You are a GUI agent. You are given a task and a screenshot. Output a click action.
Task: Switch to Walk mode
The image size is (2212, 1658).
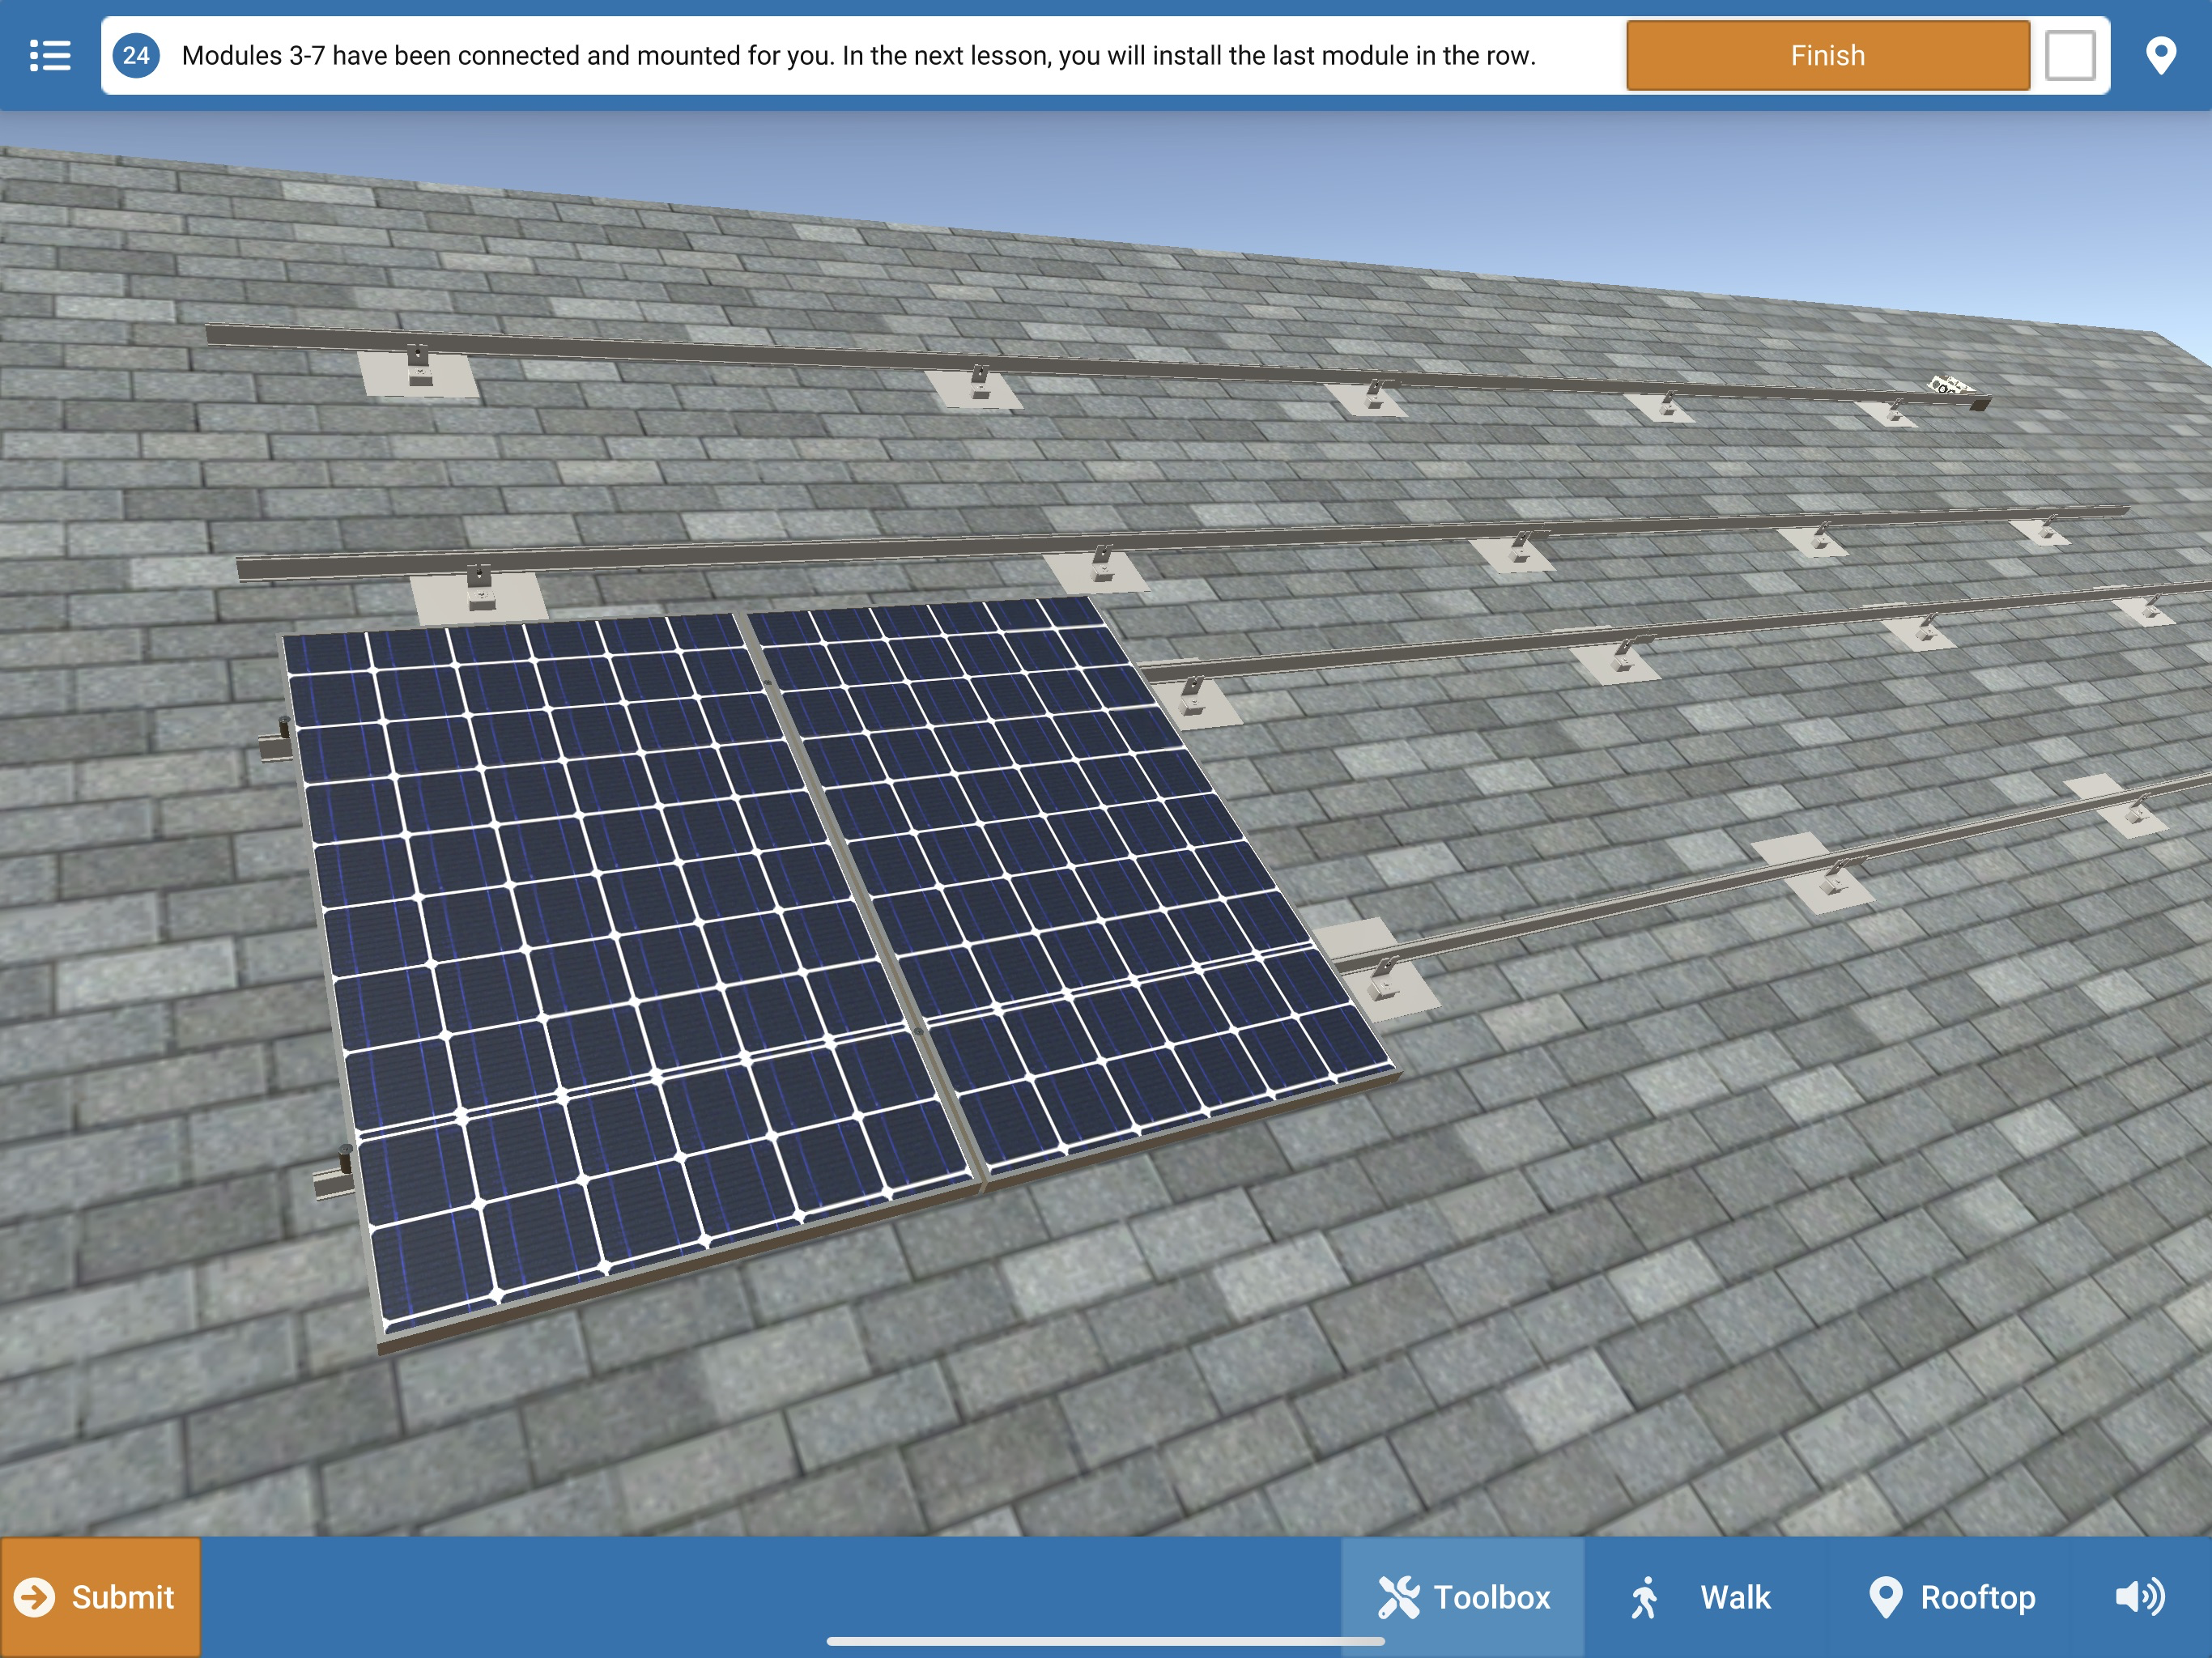(x=1699, y=1597)
